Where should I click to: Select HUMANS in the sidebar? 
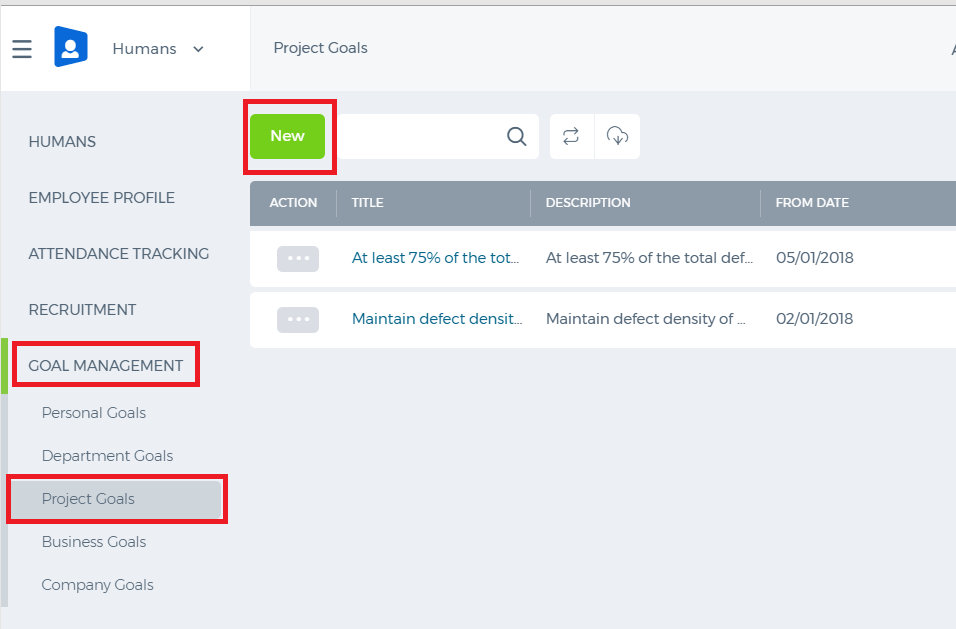(62, 141)
